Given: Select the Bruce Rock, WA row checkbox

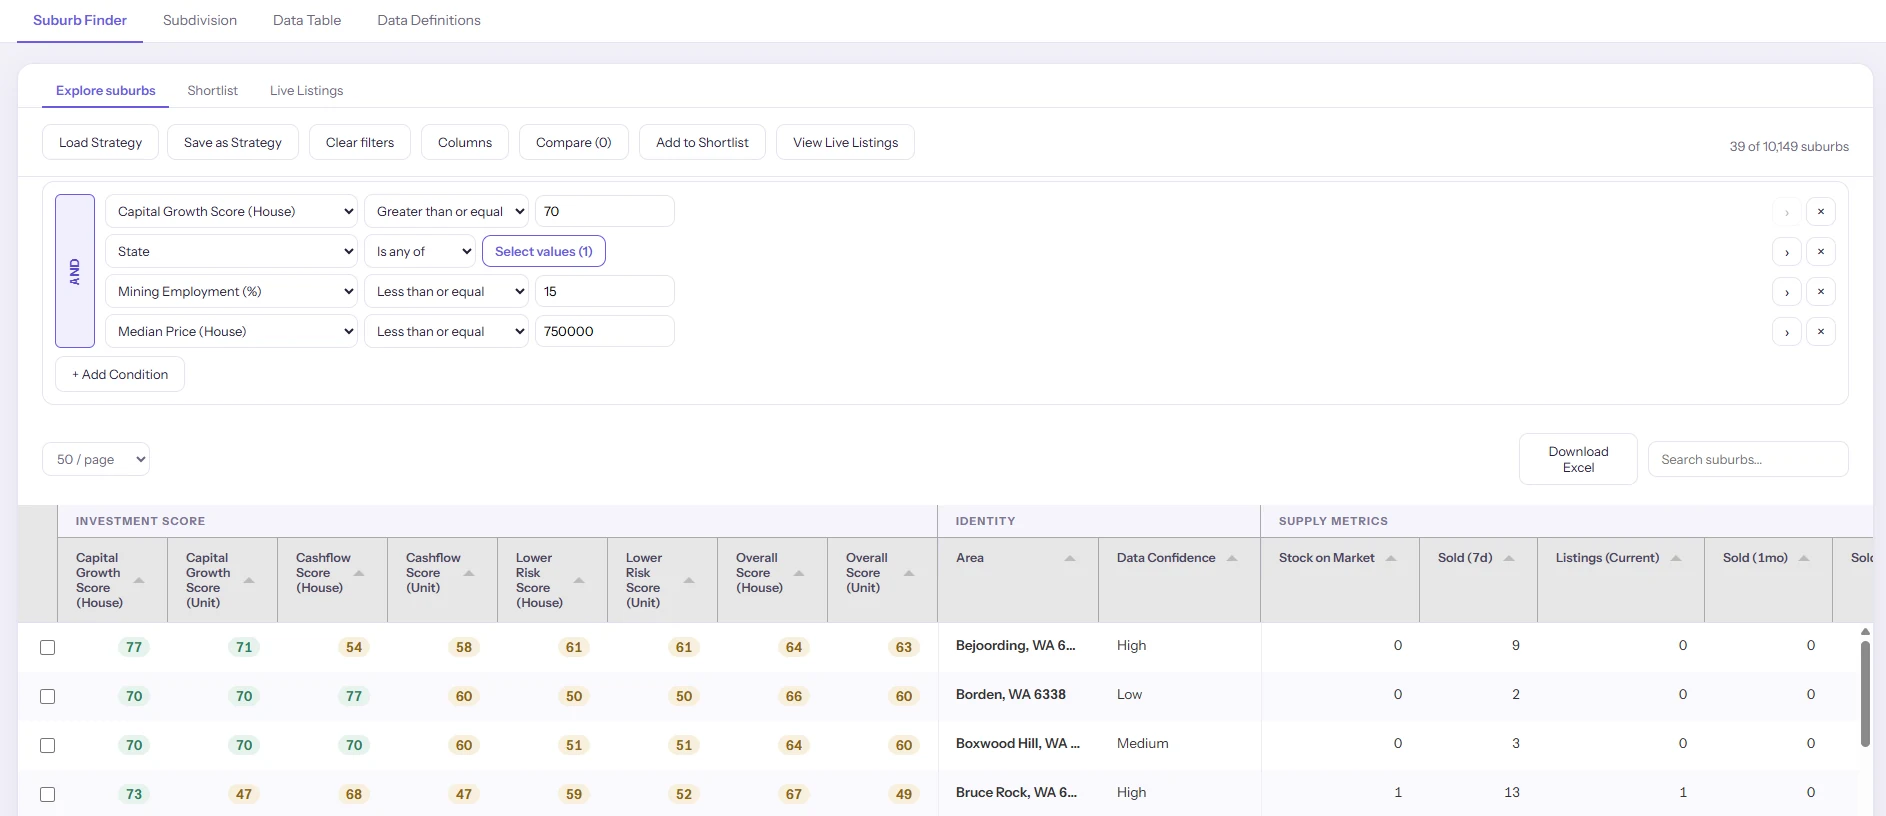Looking at the screenshot, I should tap(47, 794).
